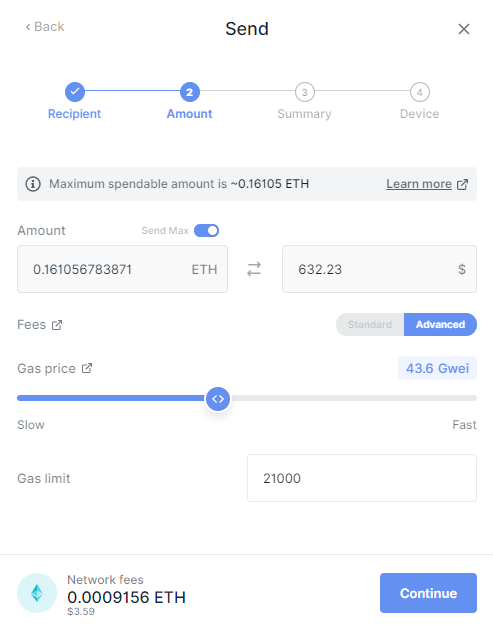The image size is (493, 631).
Task: Click the completed Recipient step checkmark
Action: click(75, 92)
